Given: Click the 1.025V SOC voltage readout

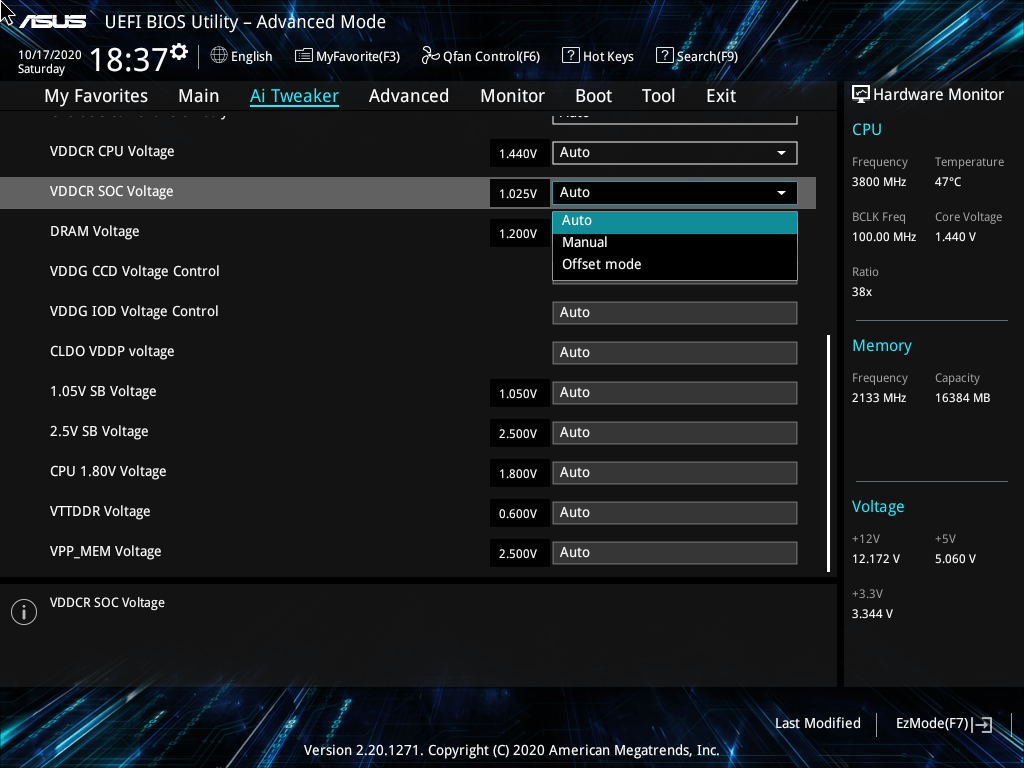Looking at the screenshot, I should (x=519, y=194).
